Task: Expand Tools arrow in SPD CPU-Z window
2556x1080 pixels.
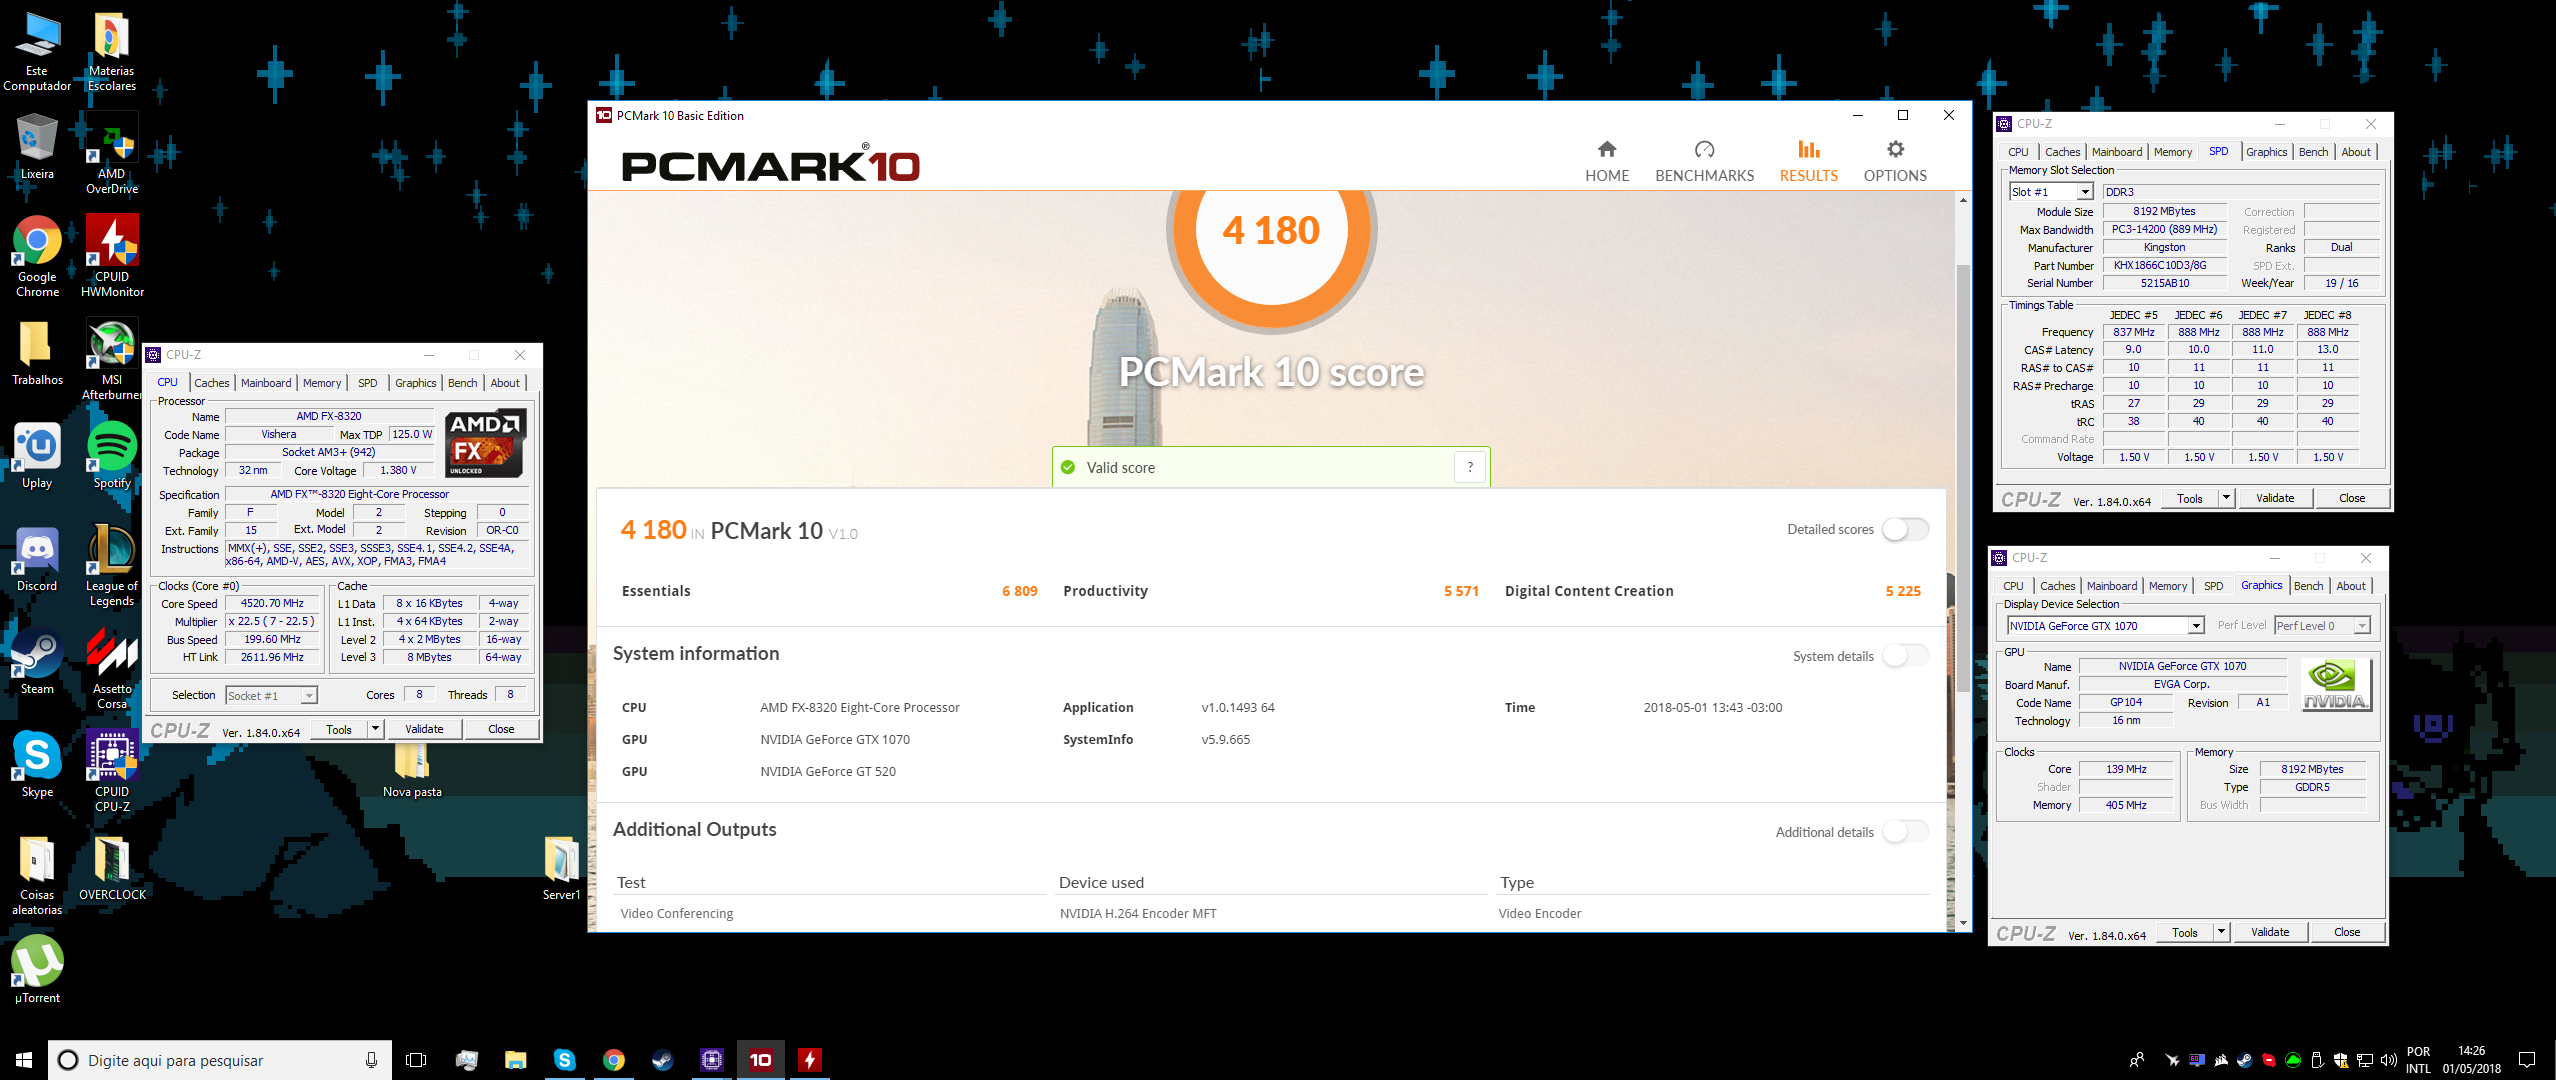Action: pyautogui.click(x=2226, y=498)
